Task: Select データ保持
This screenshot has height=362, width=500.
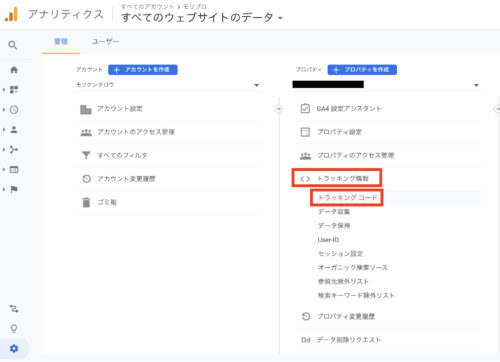Action: (334, 226)
